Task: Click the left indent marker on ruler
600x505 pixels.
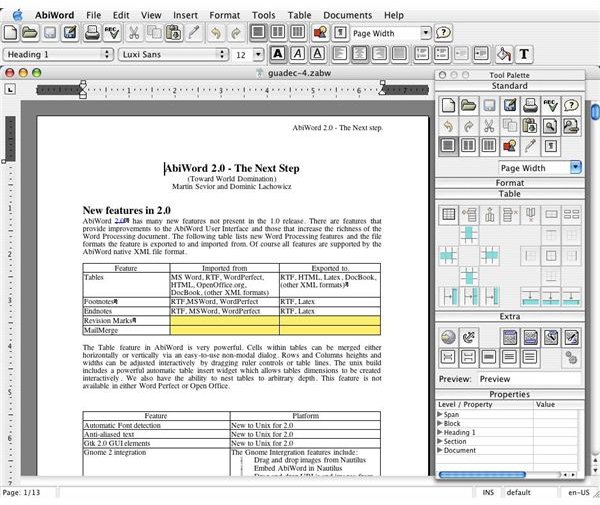Action: tap(83, 89)
